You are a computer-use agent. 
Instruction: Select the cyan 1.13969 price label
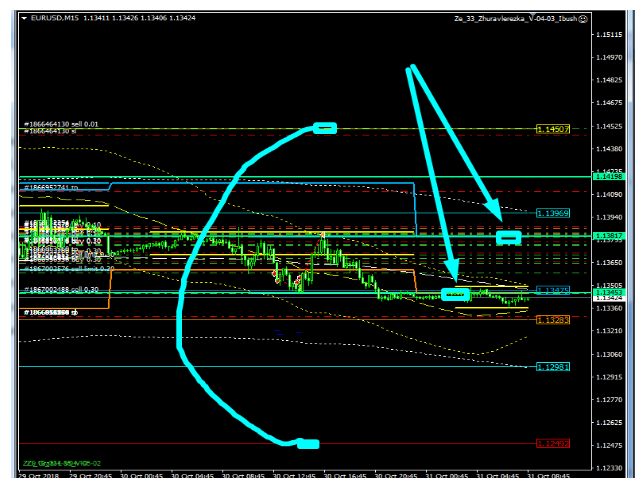pyautogui.click(x=552, y=213)
